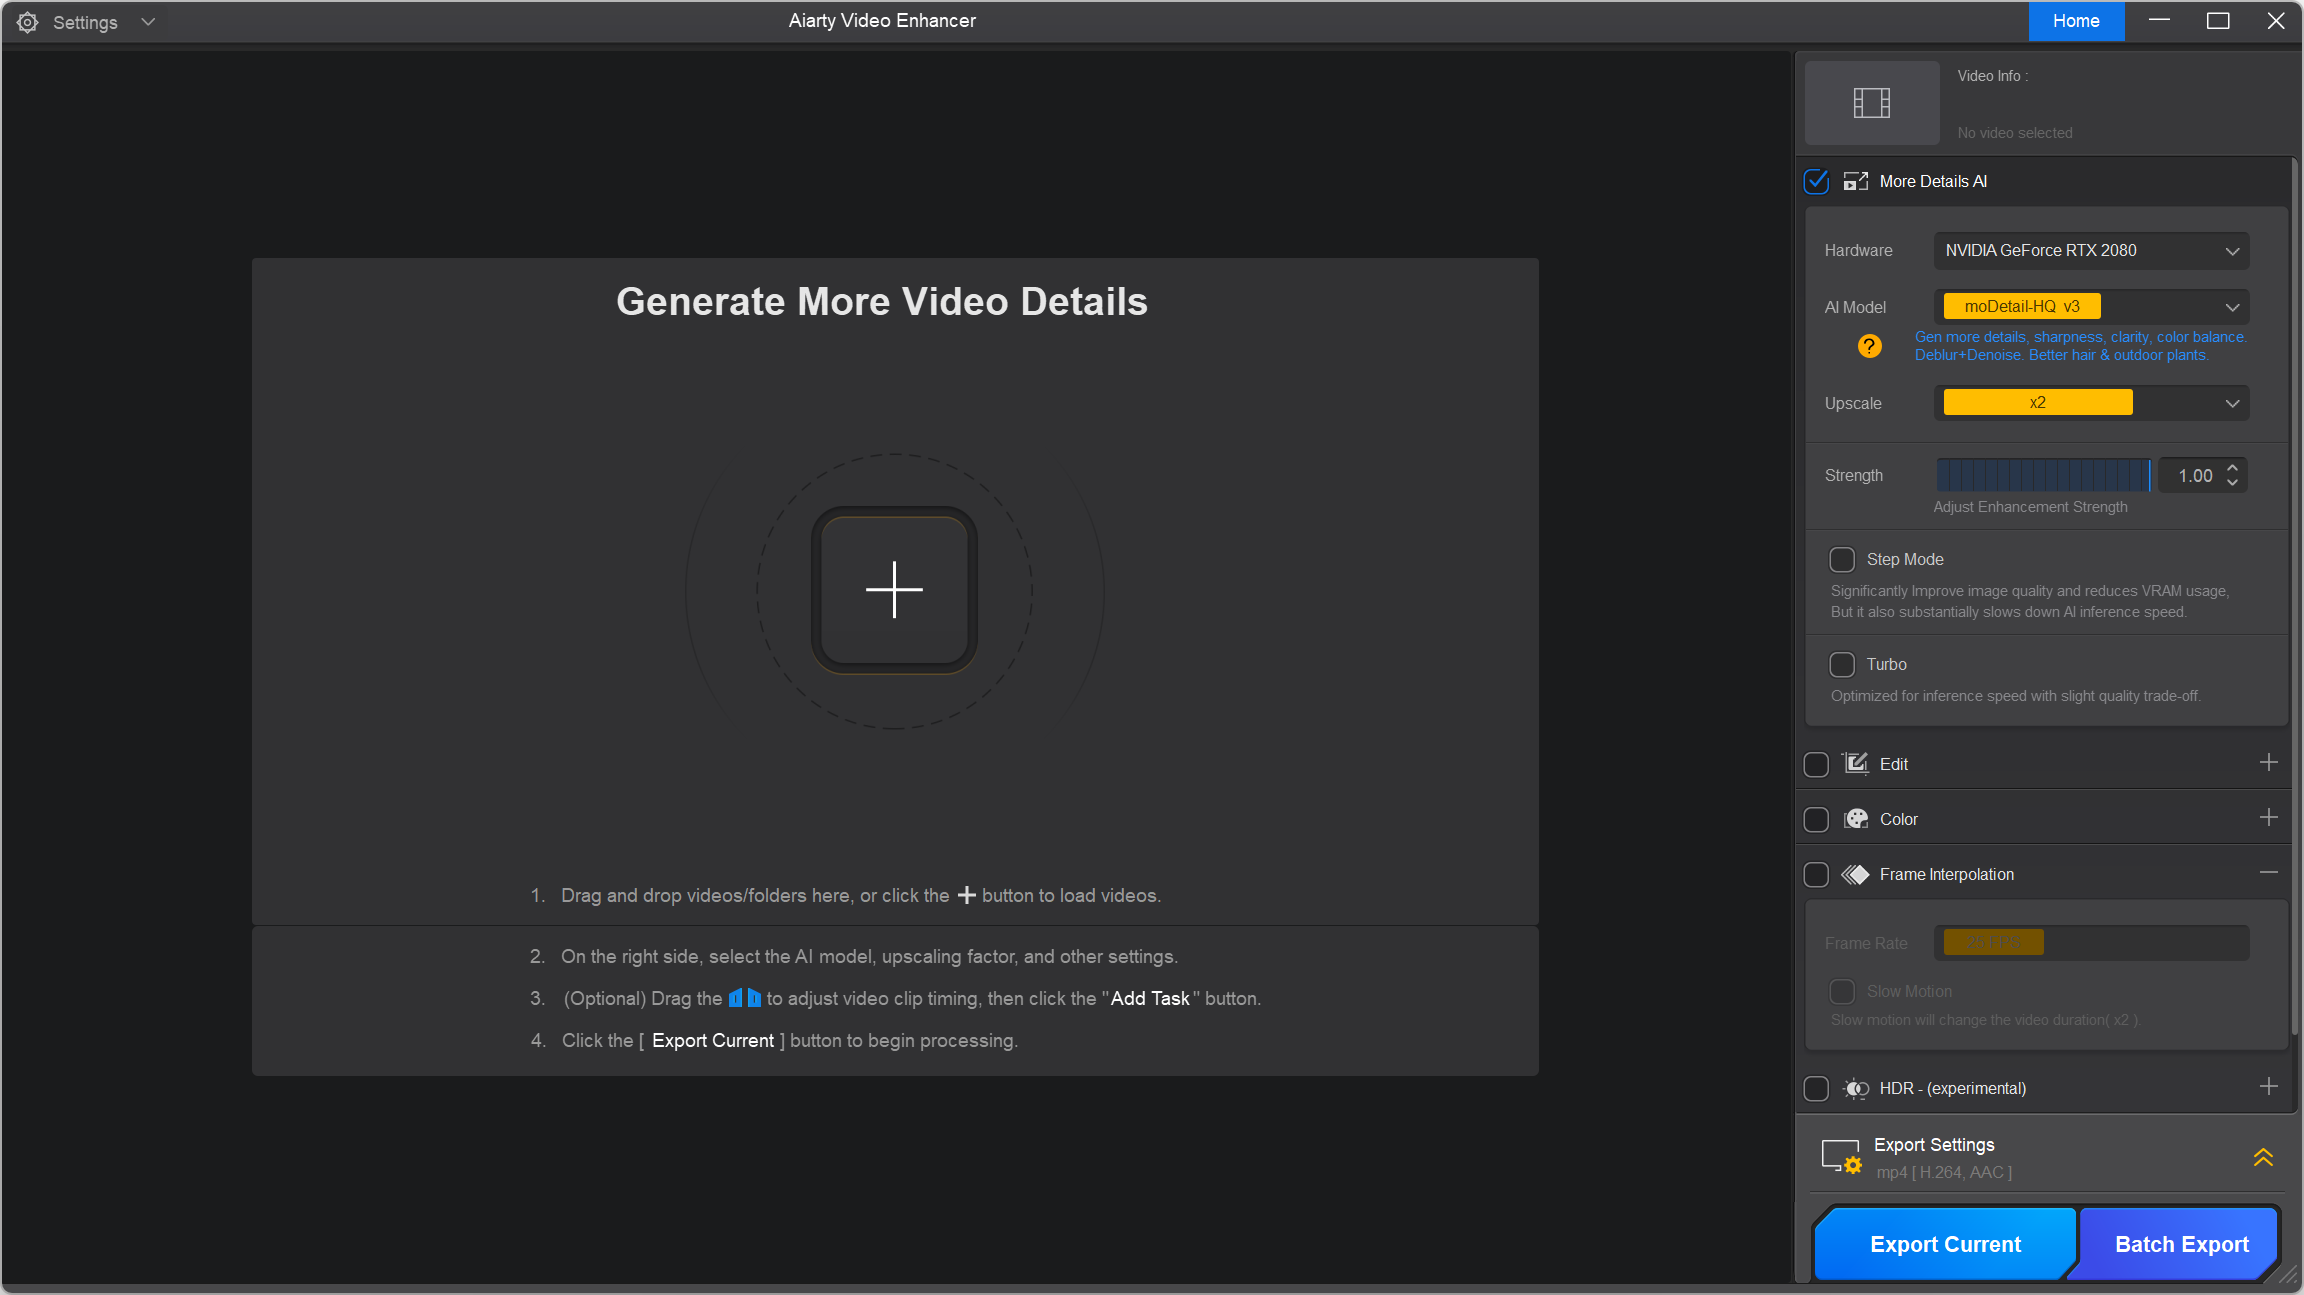Click the HDR experimental icon

click(1856, 1088)
